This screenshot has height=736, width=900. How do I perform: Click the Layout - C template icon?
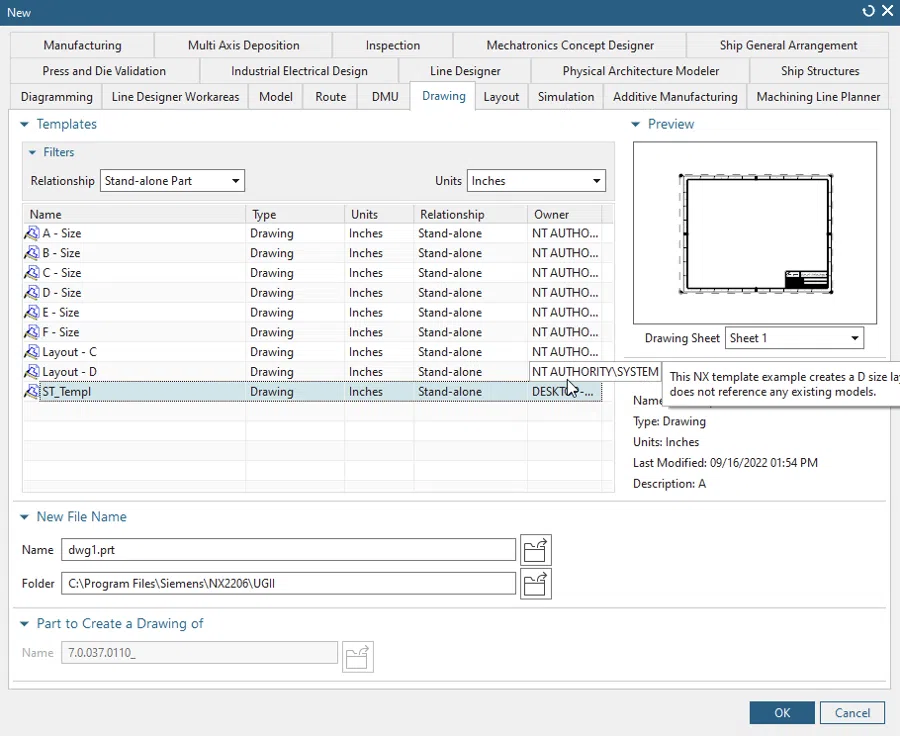click(32, 352)
